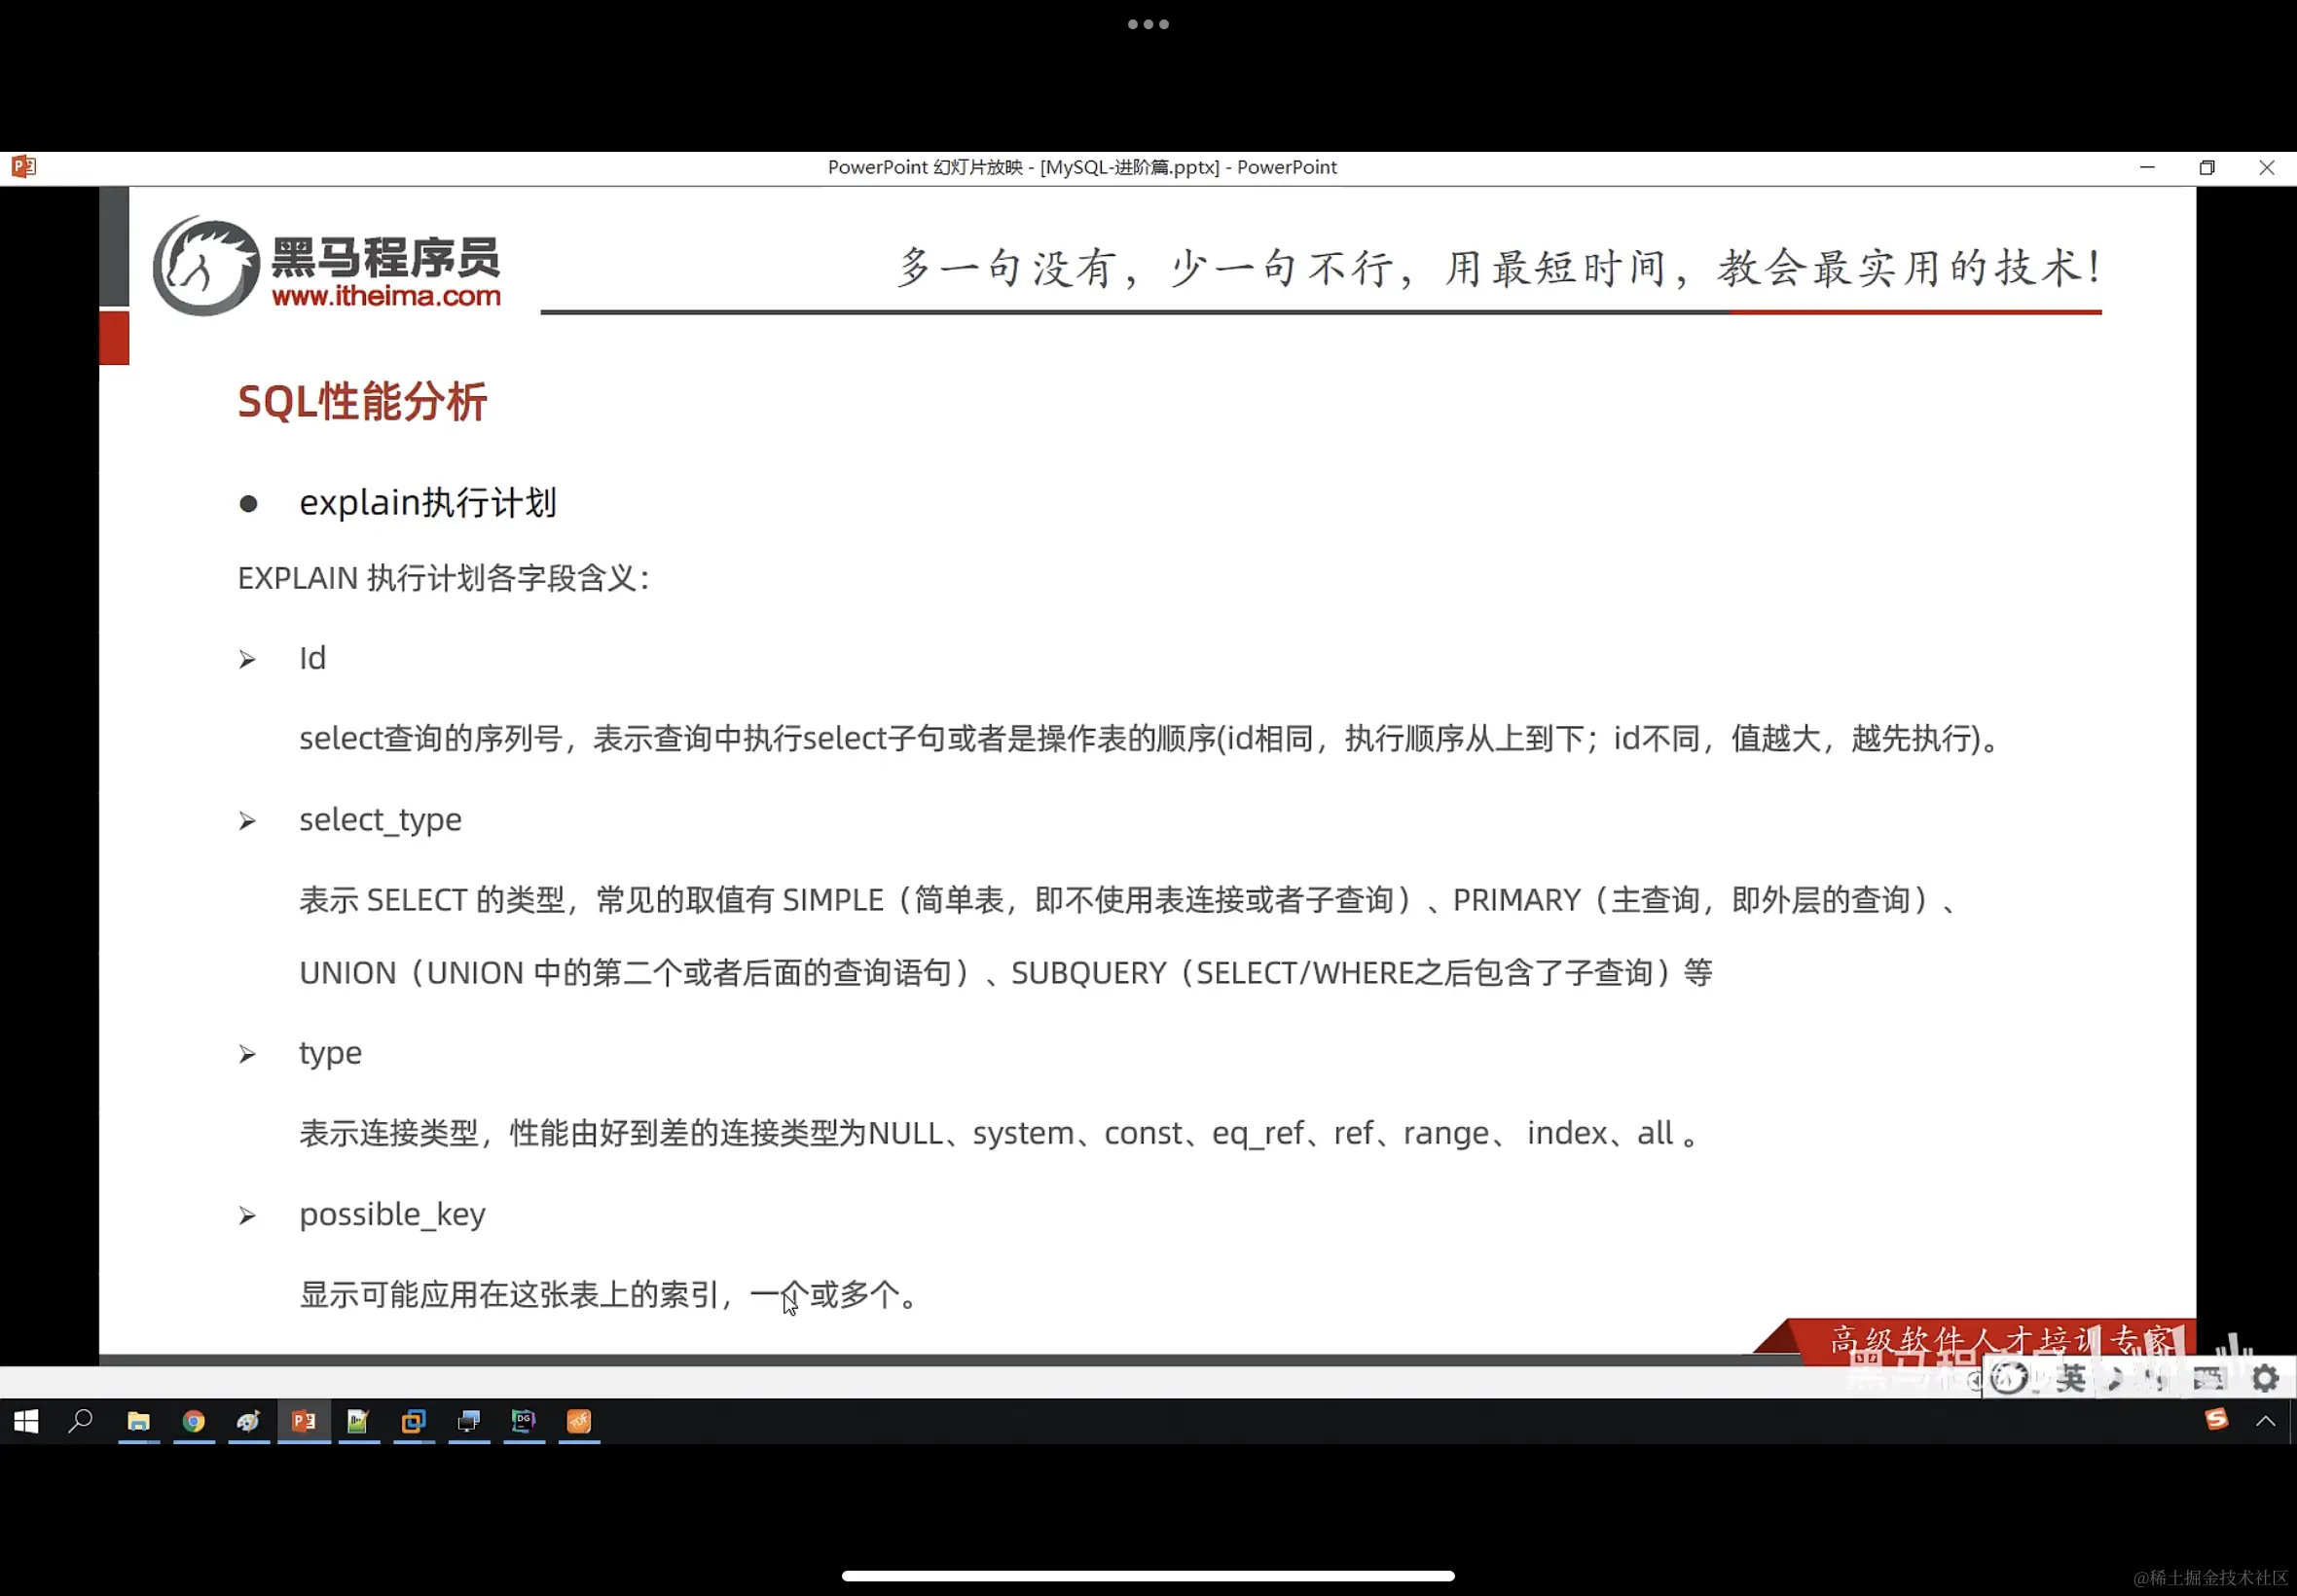The height and width of the screenshot is (1596, 2297).
Task: Open Google Chrome from the taskbar
Action: 195,1422
